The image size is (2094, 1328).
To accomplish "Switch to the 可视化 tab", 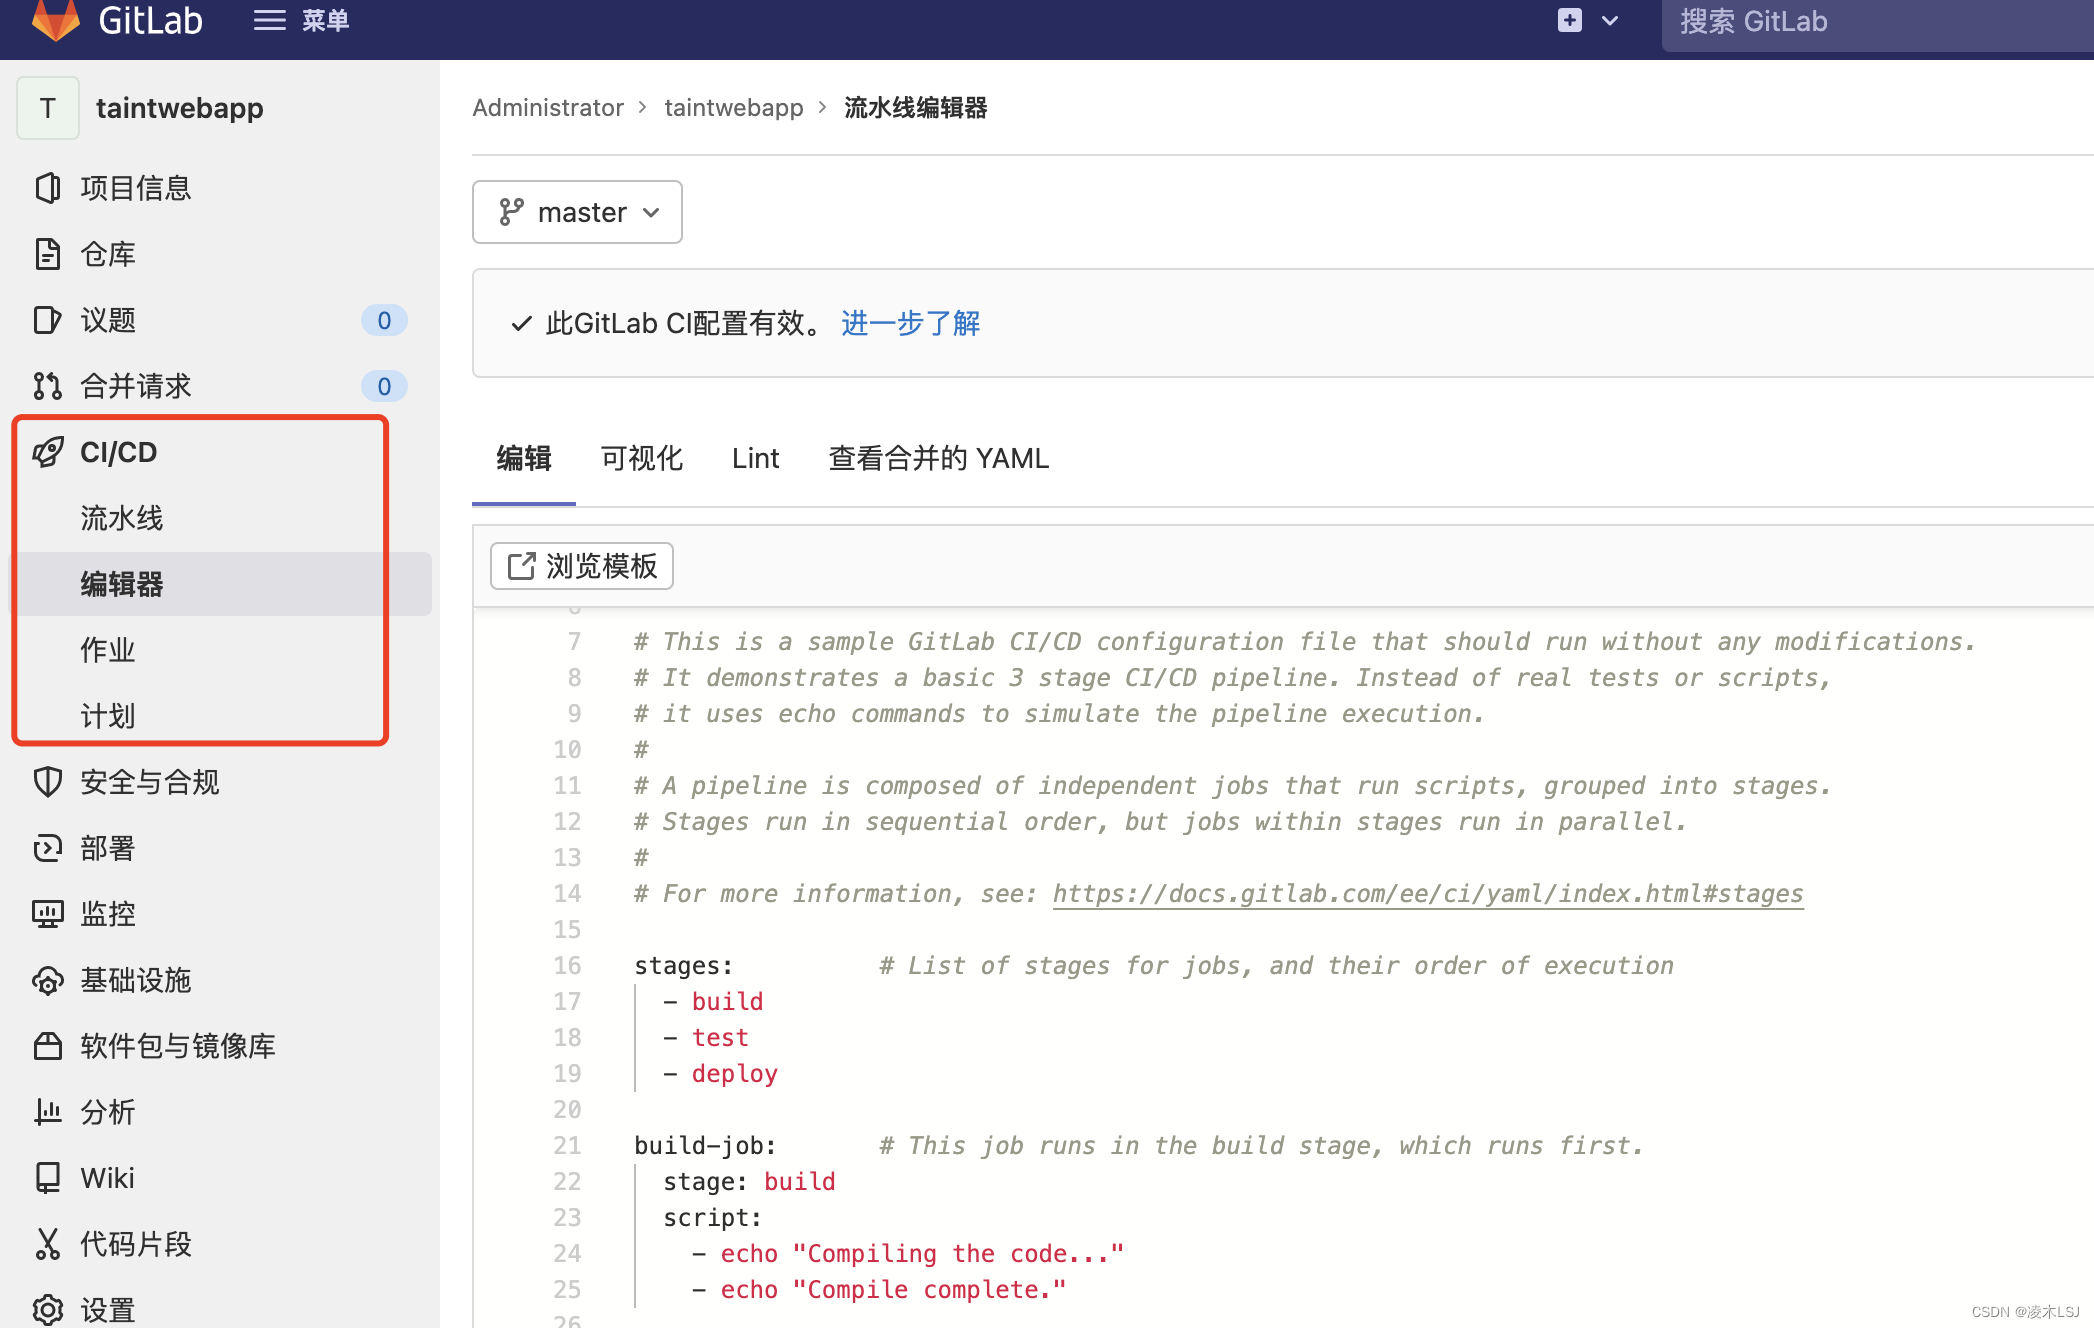I will [641, 457].
